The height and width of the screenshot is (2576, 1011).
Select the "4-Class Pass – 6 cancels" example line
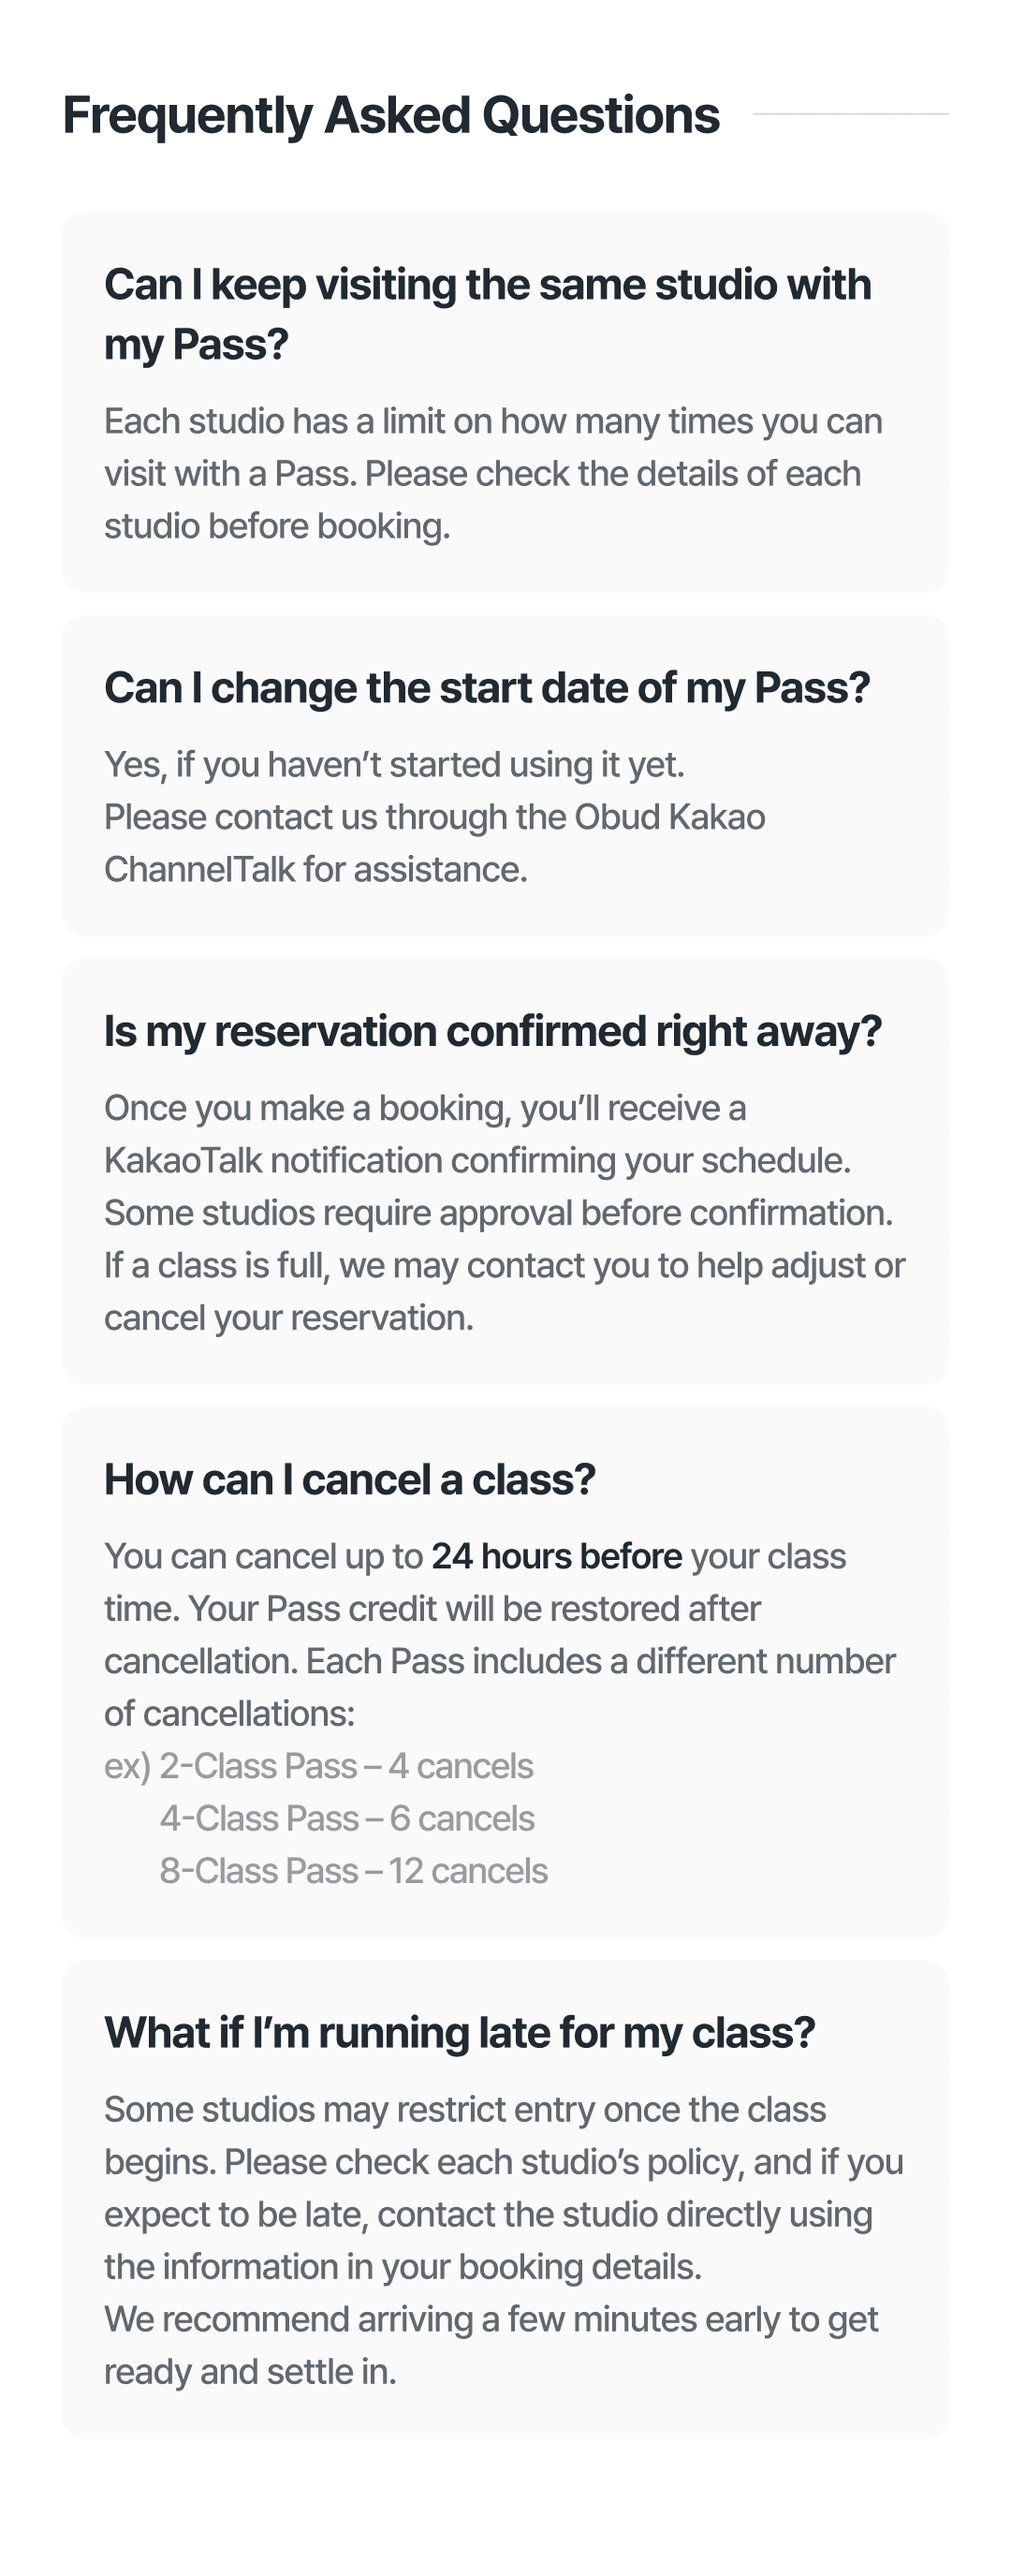tap(347, 1818)
